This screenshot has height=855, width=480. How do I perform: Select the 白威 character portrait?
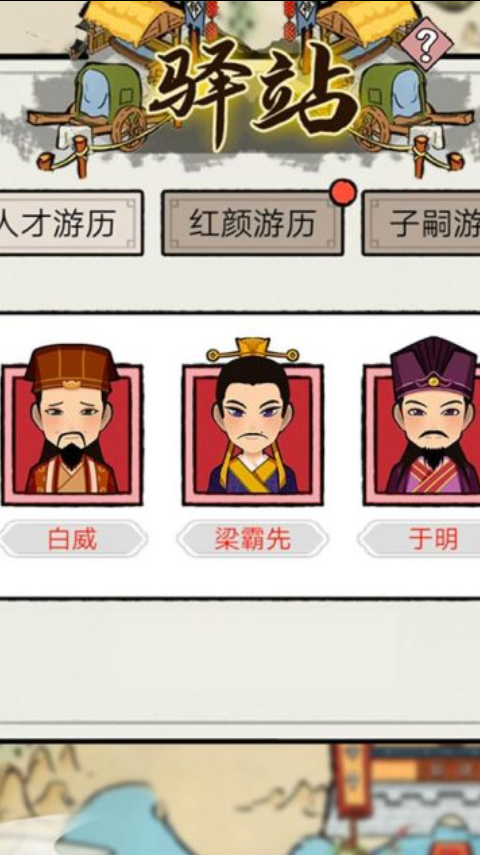coord(72,424)
